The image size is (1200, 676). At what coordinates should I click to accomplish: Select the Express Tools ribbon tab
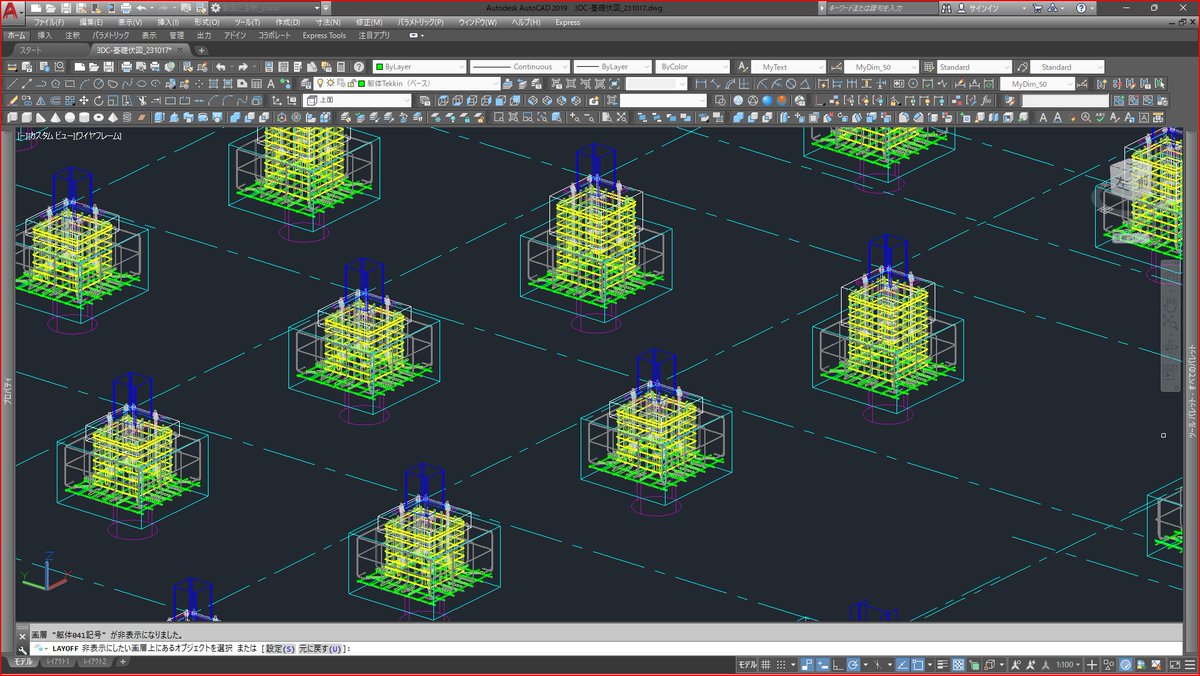tap(324, 35)
